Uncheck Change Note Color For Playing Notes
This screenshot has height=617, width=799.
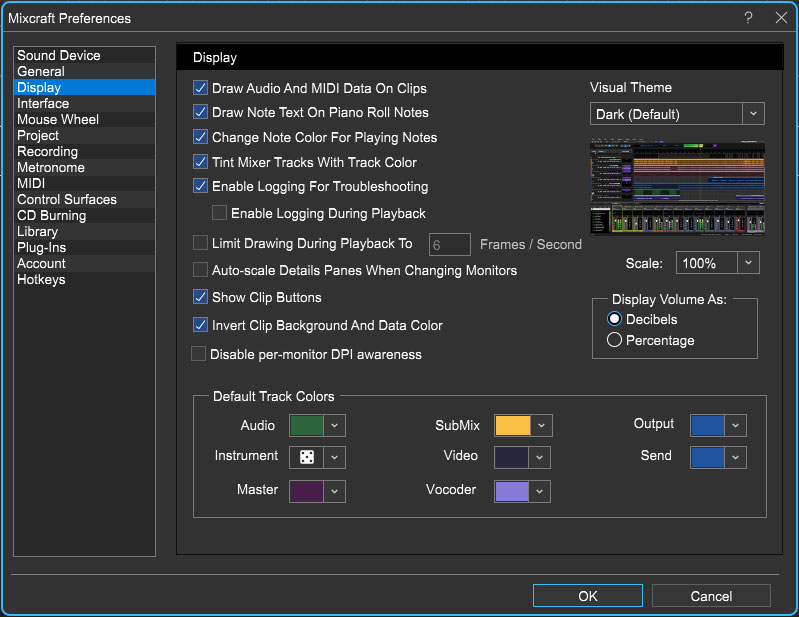(x=200, y=137)
